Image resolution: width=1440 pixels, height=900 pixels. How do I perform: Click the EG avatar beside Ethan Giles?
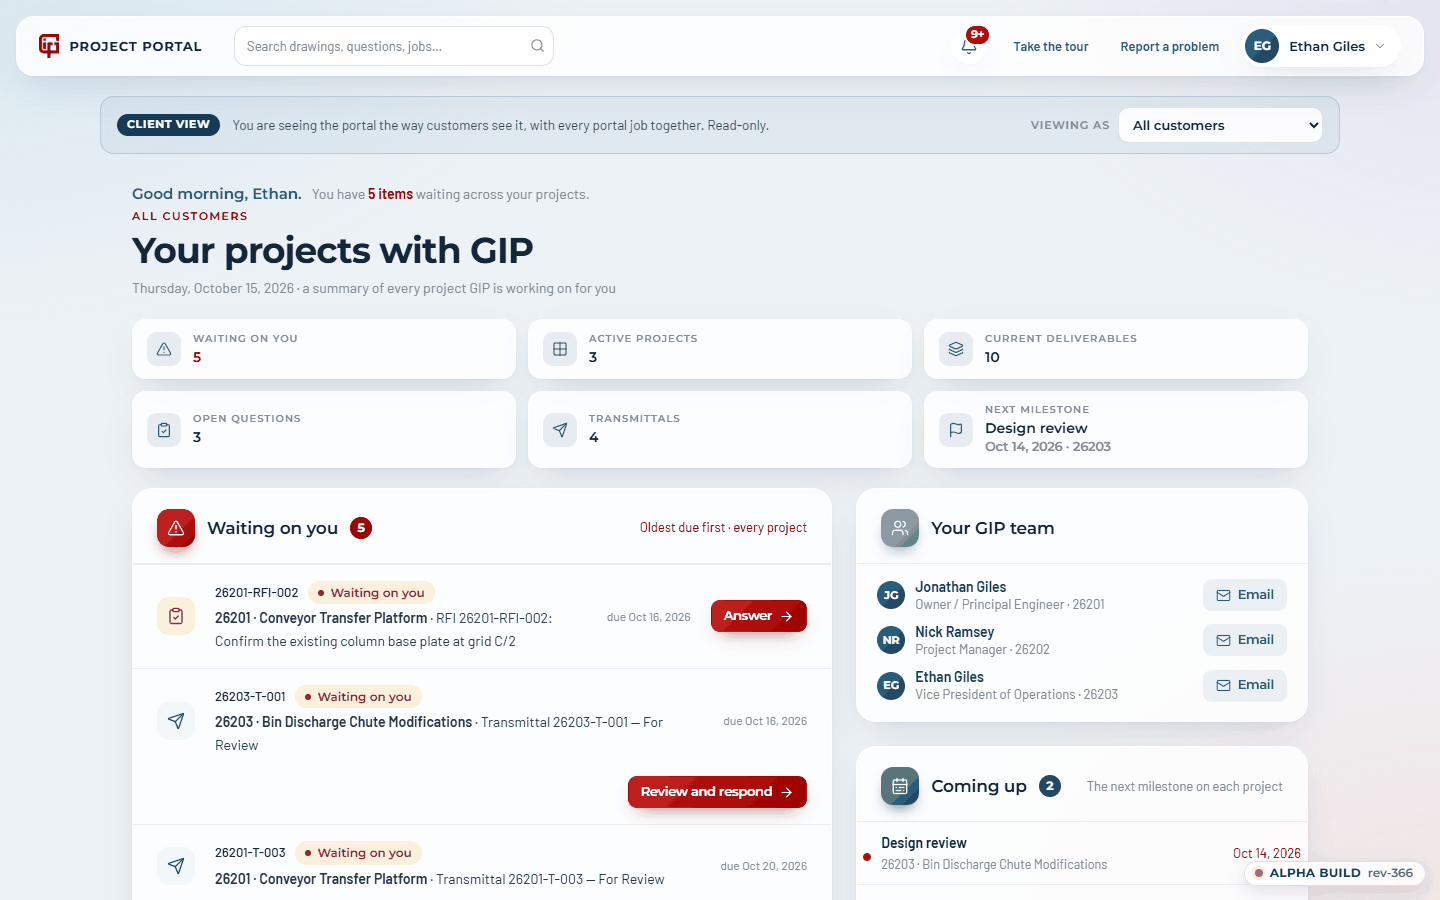1262,46
